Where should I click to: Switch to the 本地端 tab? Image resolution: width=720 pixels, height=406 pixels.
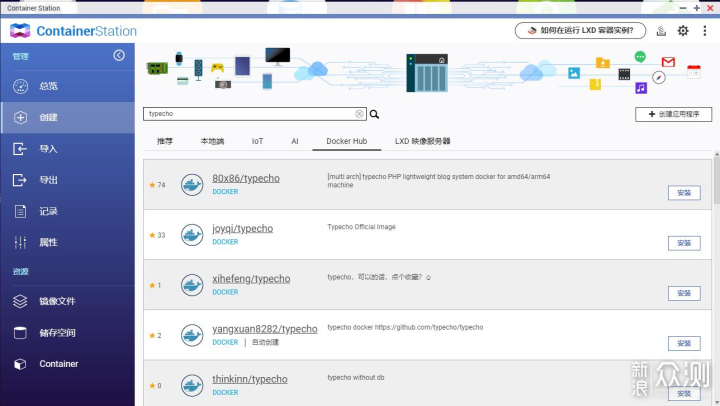click(212, 141)
